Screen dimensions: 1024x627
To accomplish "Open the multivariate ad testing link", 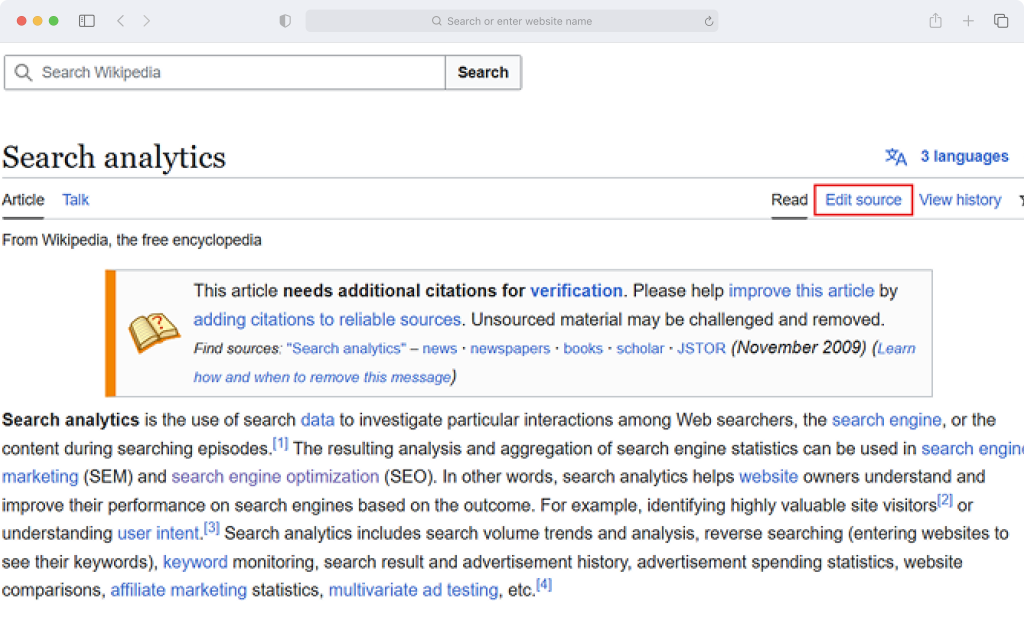I will [x=413, y=590].
